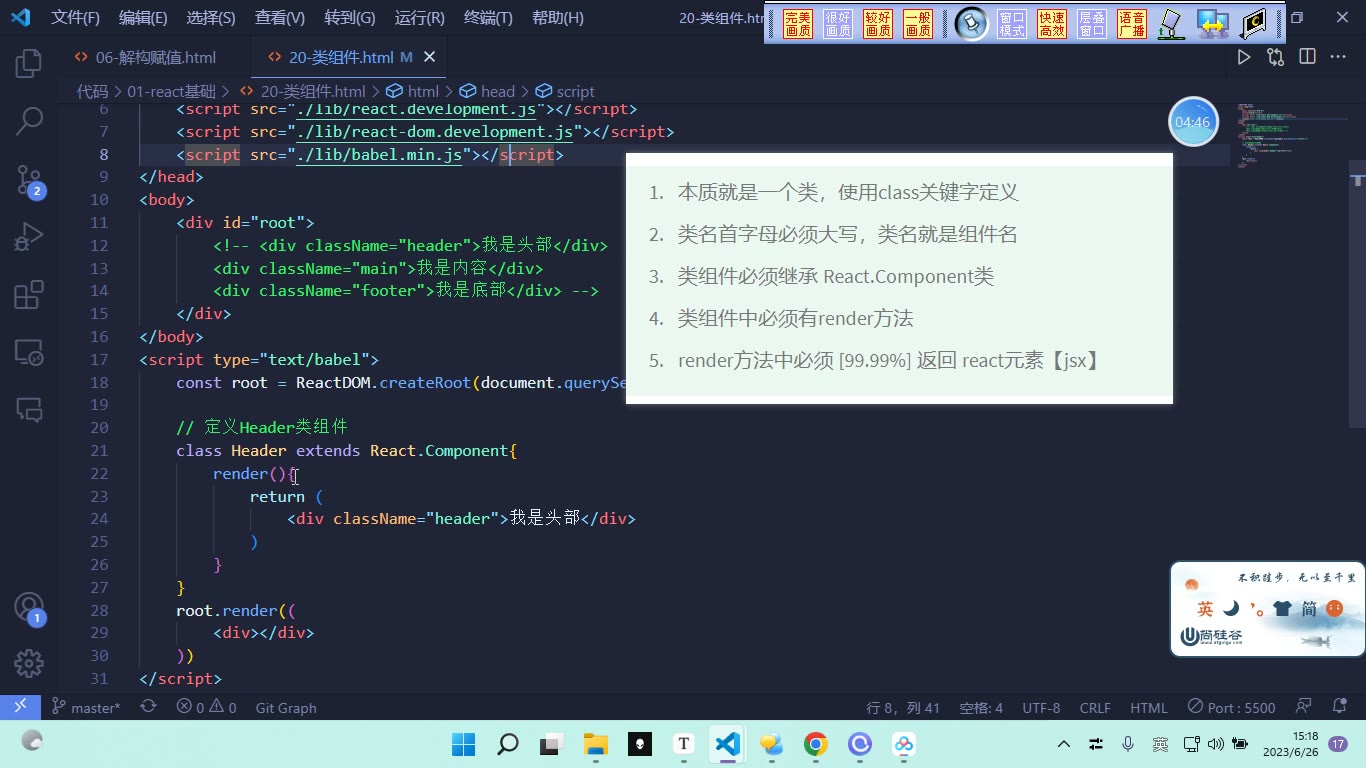Screen dimensions: 1366x768
Task: Split the editor to the right
Action: pyautogui.click(x=1307, y=58)
